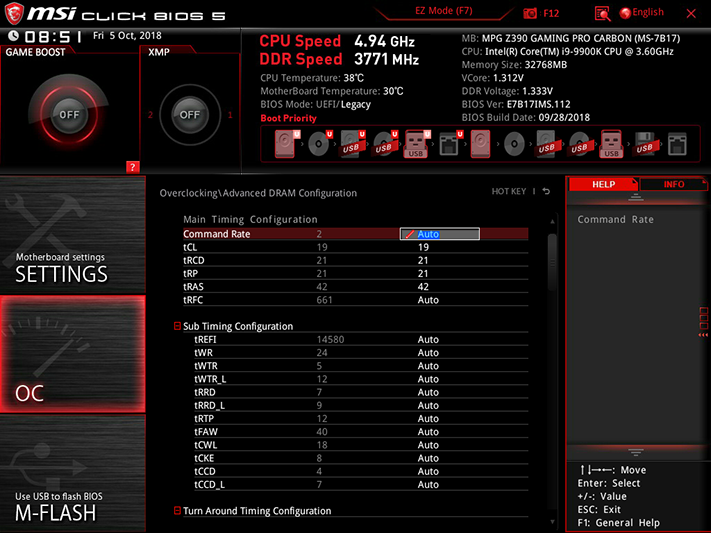Switch to the INFO tab
The image size is (711, 533).
click(673, 184)
